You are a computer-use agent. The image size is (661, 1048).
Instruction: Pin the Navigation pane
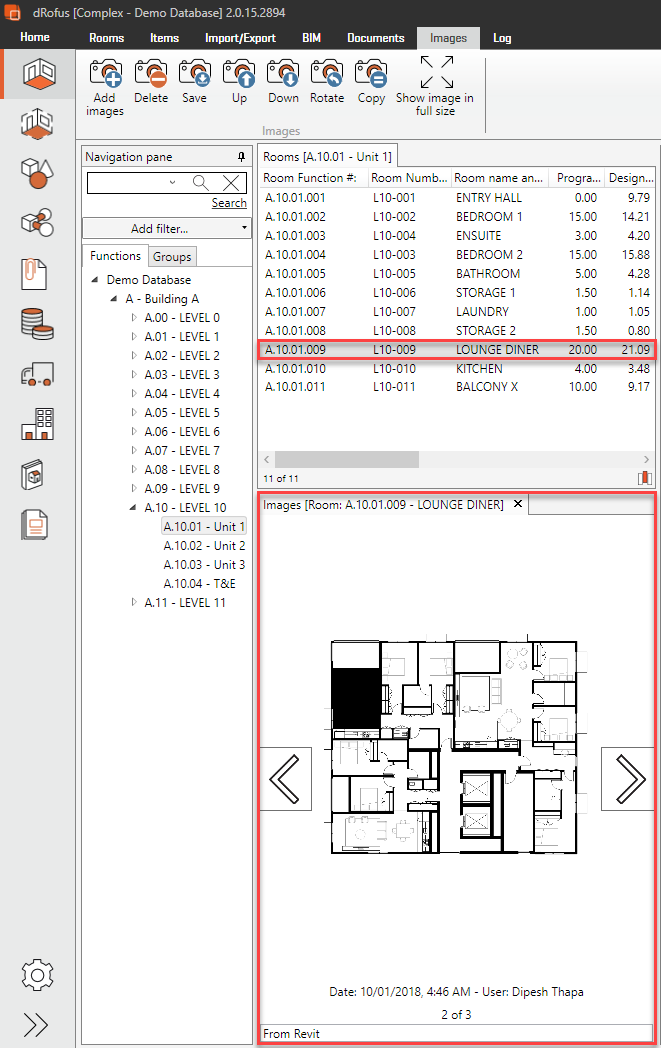point(241,157)
